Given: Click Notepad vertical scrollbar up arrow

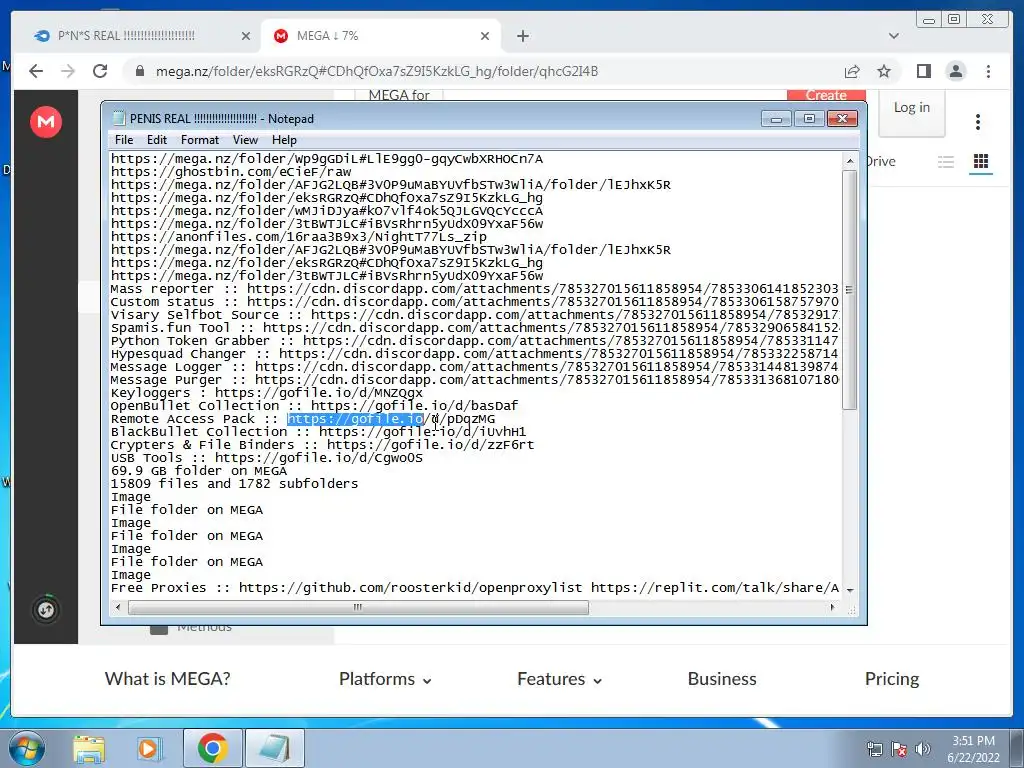Looking at the screenshot, I should point(850,161).
